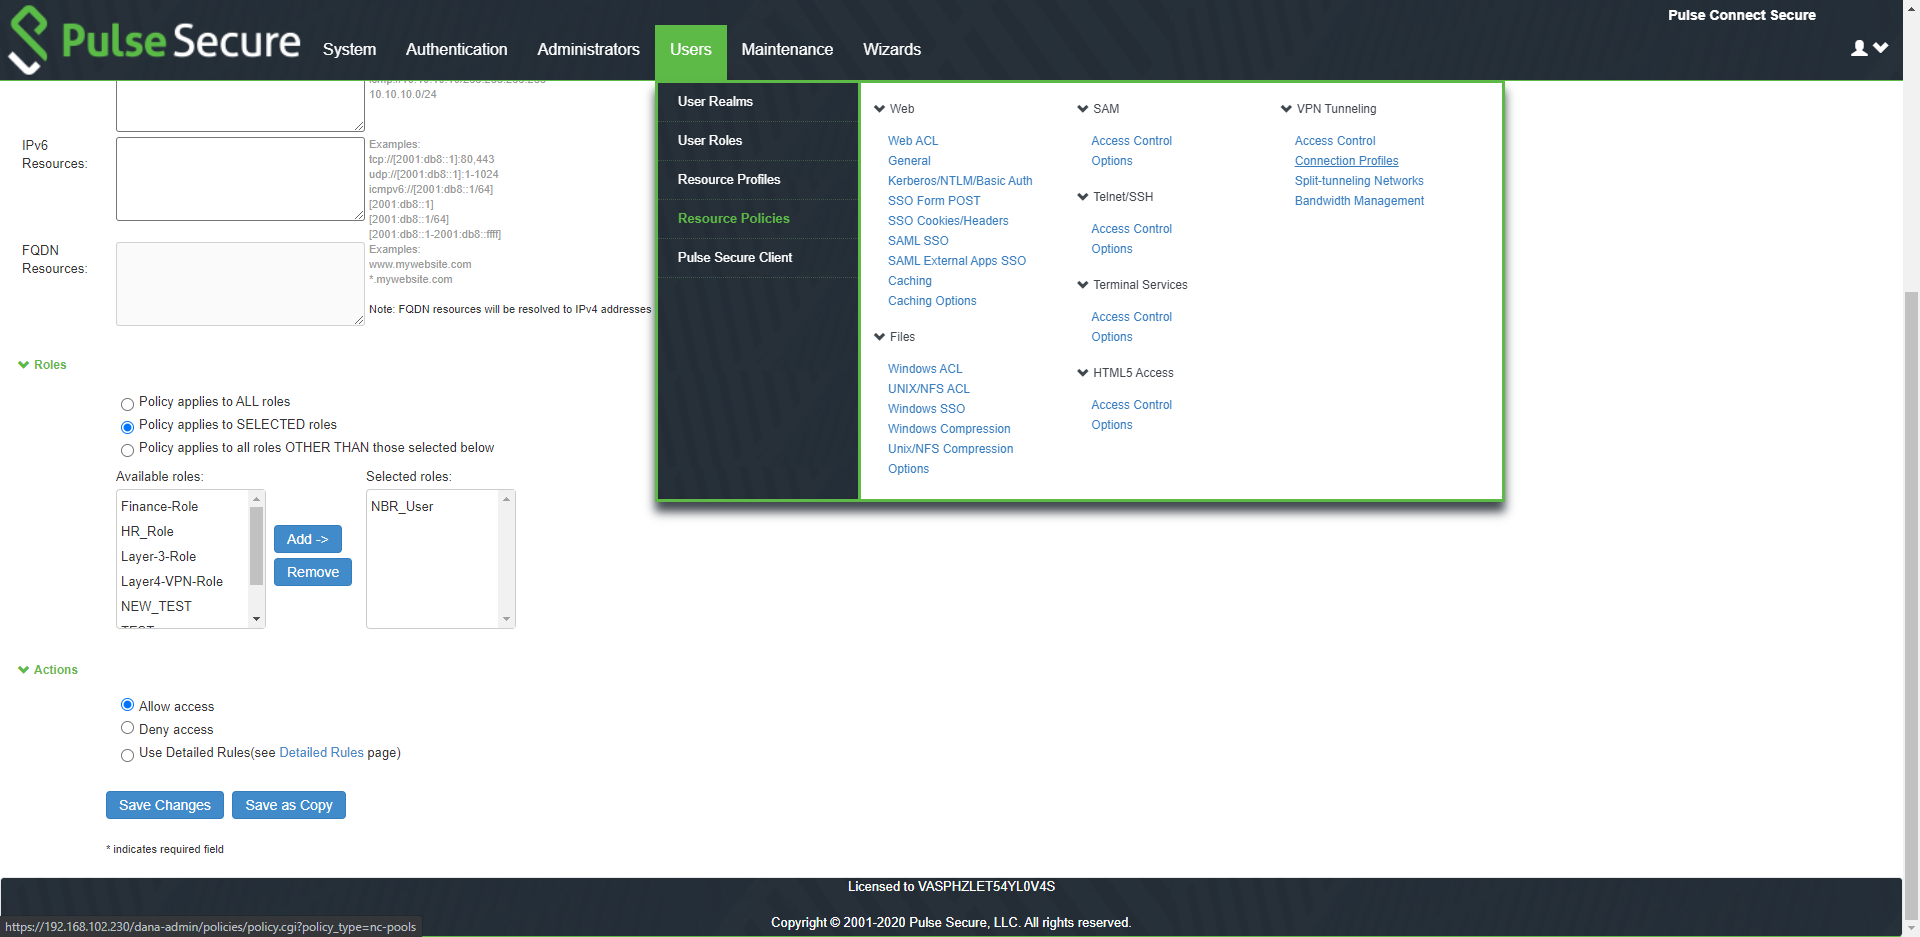Select HR_Role in Available roles
This screenshot has height=937, width=1920.
182,532
